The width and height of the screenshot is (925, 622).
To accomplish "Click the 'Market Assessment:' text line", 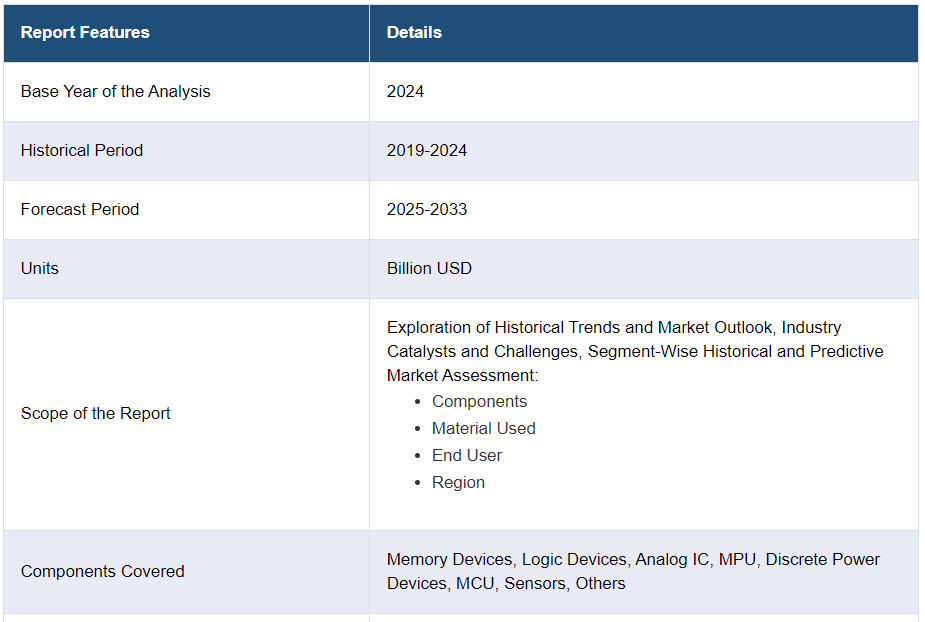I will click(x=462, y=375).
